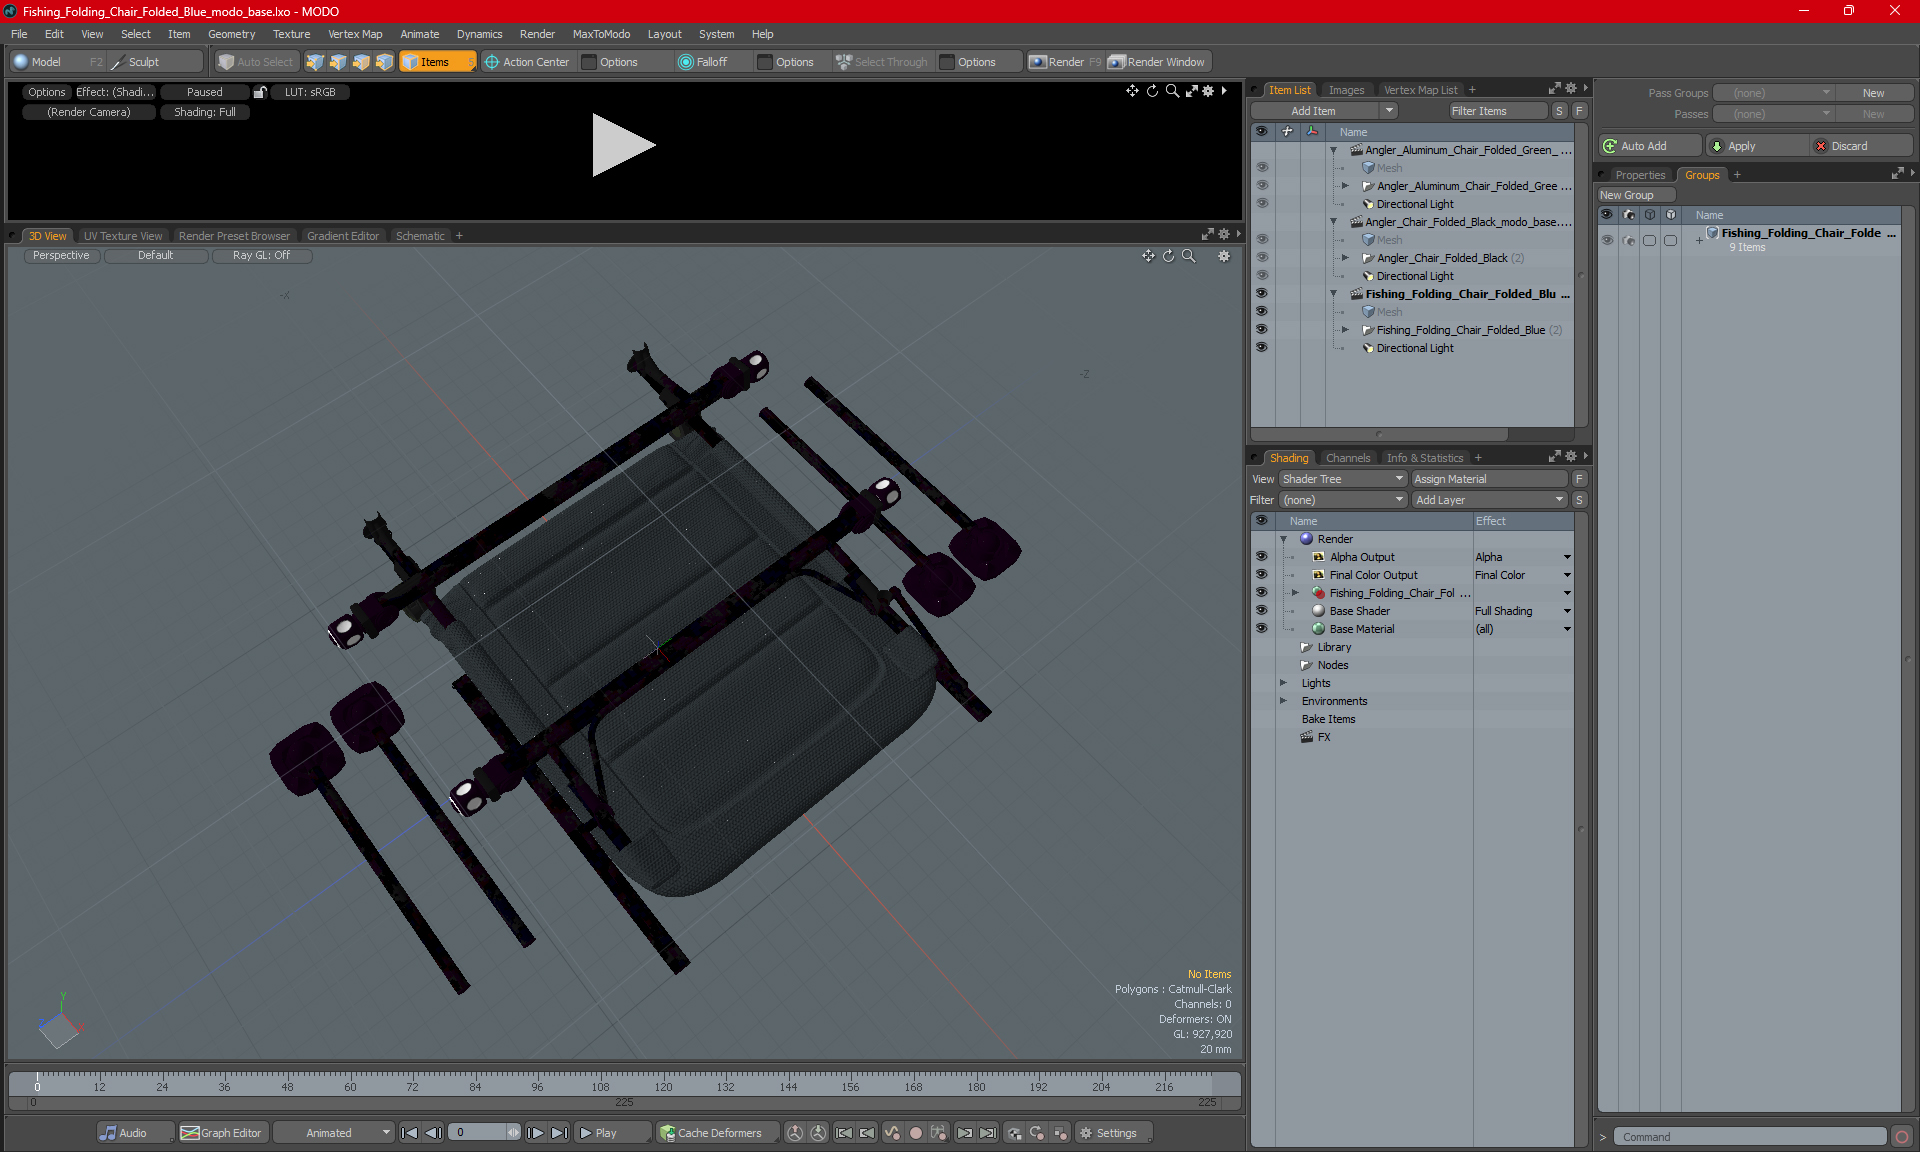The image size is (1920, 1152).
Task: Switch to Channels tab
Action: click(x=1347, y=458)
